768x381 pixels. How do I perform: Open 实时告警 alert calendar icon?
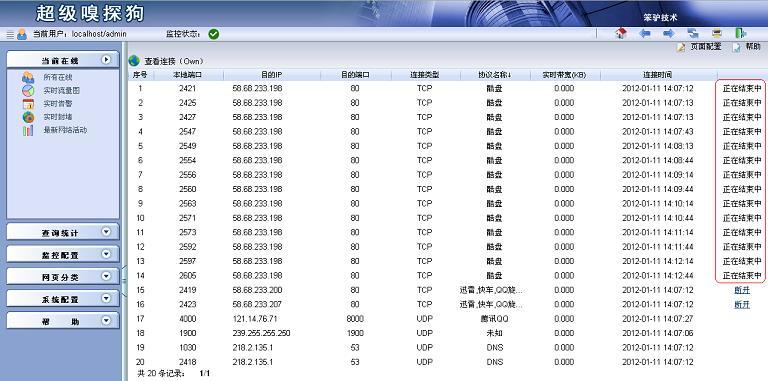pyautogui.click(x=28, y=104)
